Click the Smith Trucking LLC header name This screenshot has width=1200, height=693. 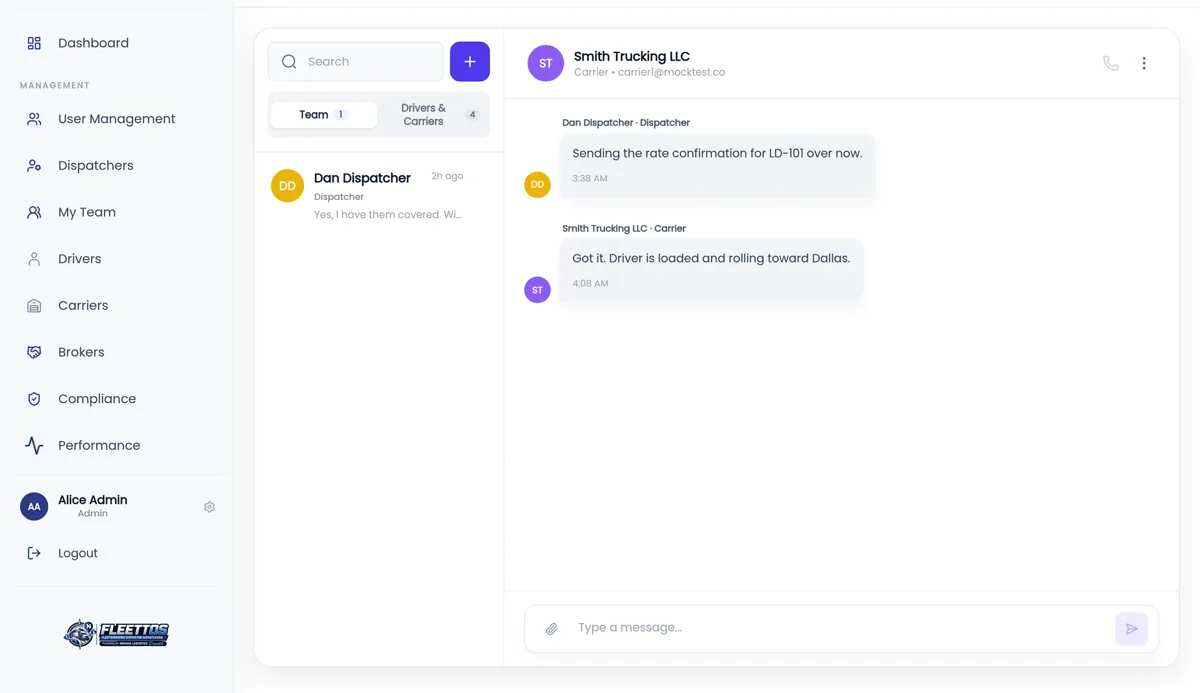(632, 56)
